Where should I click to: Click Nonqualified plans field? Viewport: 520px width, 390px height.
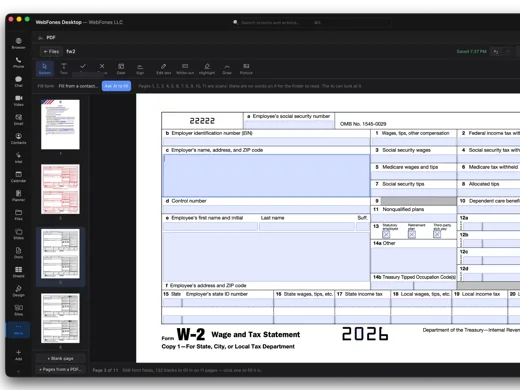414,218
